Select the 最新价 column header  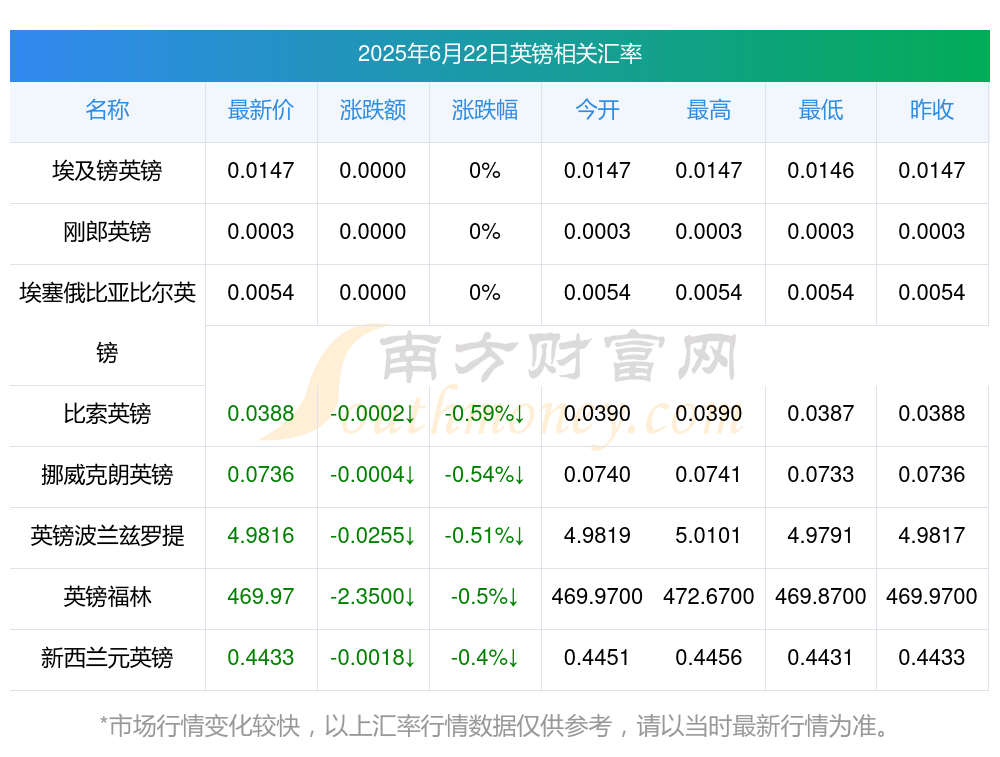[x=260, y=110]
